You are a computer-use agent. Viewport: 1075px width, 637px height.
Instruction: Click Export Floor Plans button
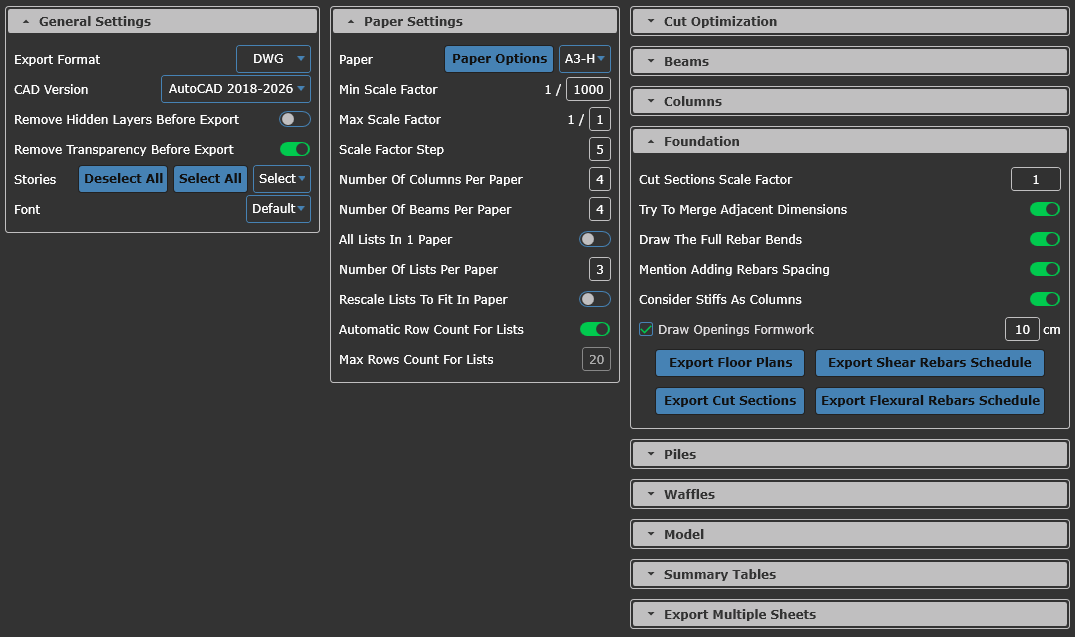730,362
